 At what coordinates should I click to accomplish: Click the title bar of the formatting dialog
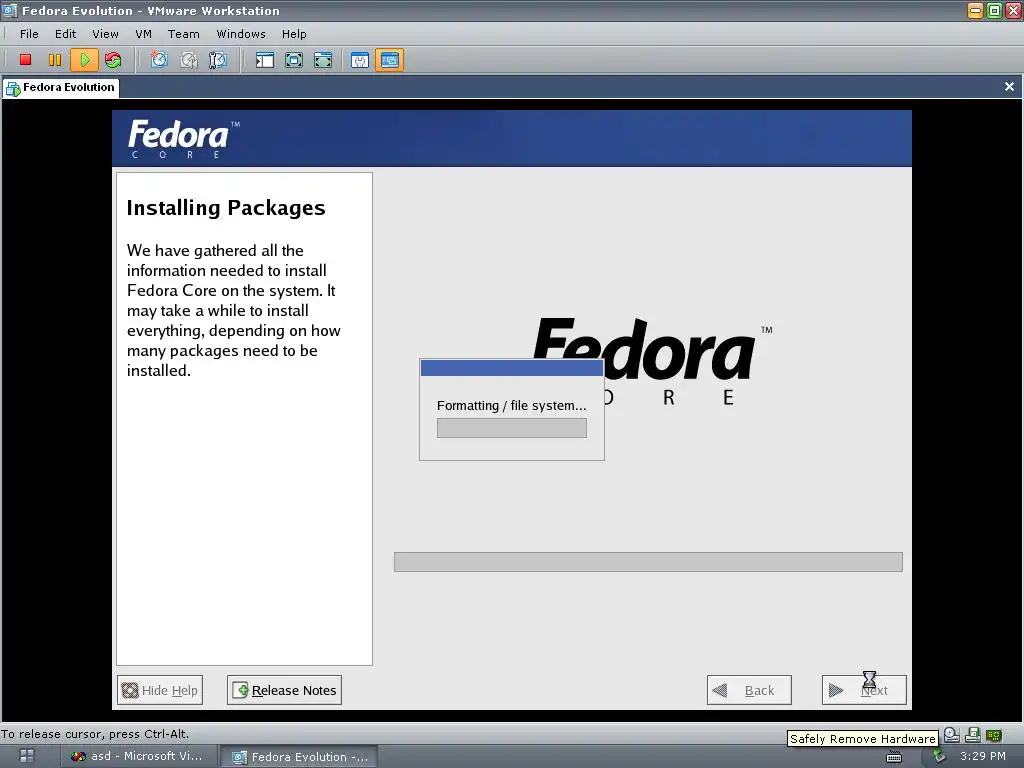pyautogui.click(x=512, y=368)
